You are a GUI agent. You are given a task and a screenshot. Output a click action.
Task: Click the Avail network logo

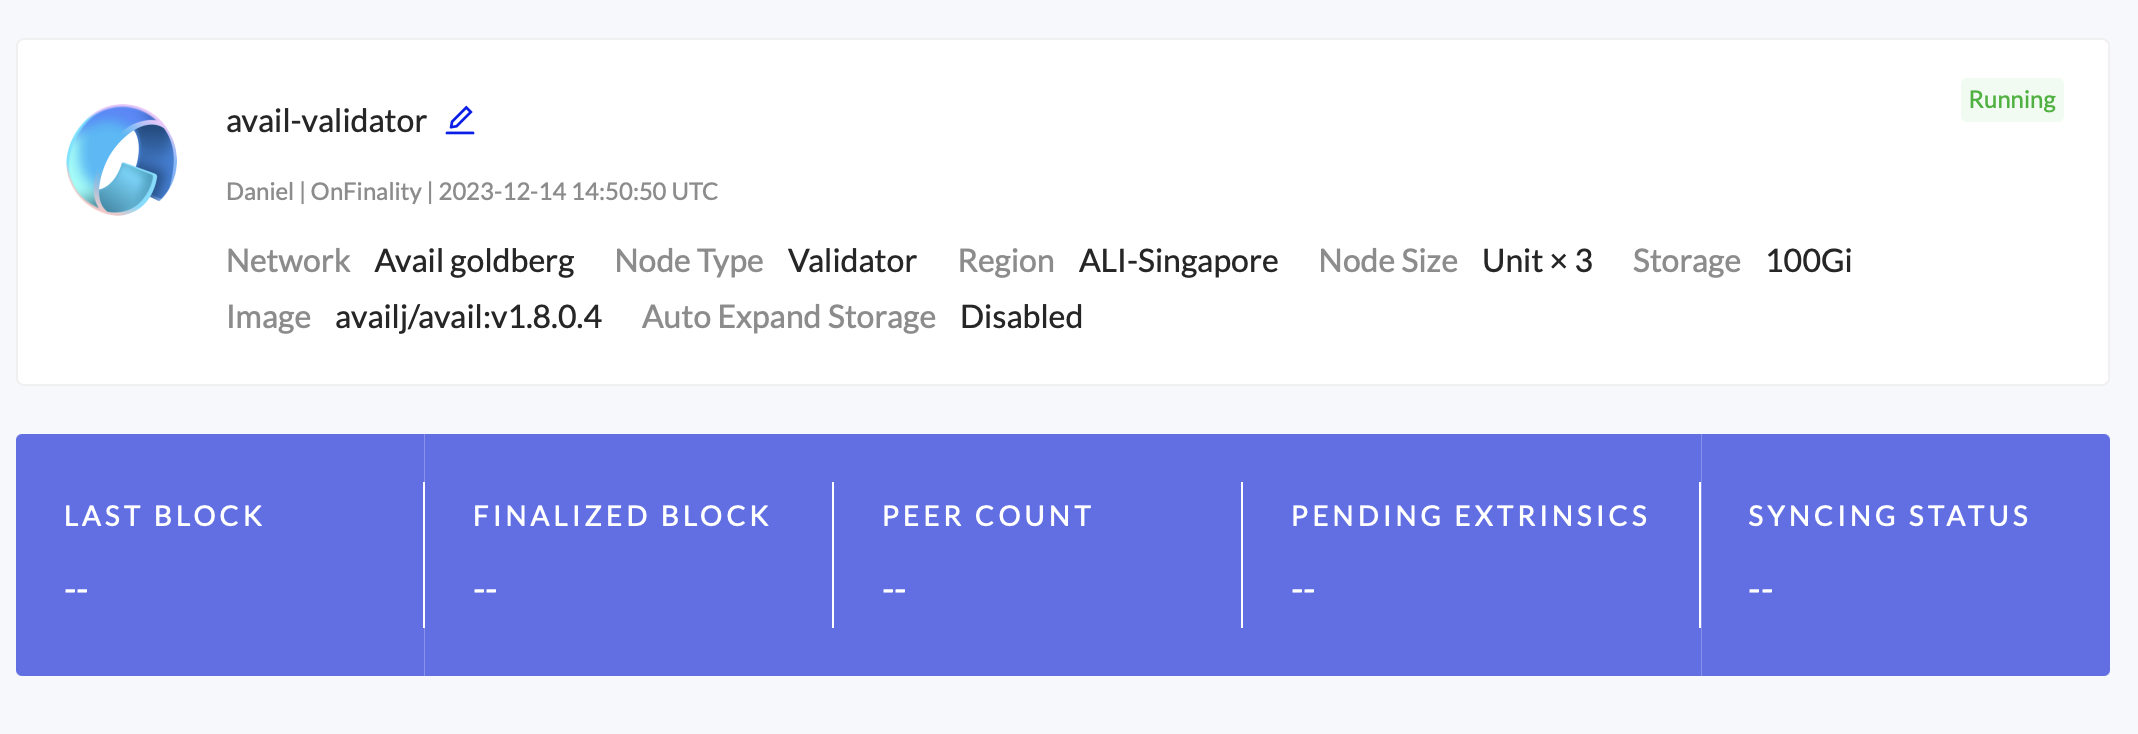[122, 160]
